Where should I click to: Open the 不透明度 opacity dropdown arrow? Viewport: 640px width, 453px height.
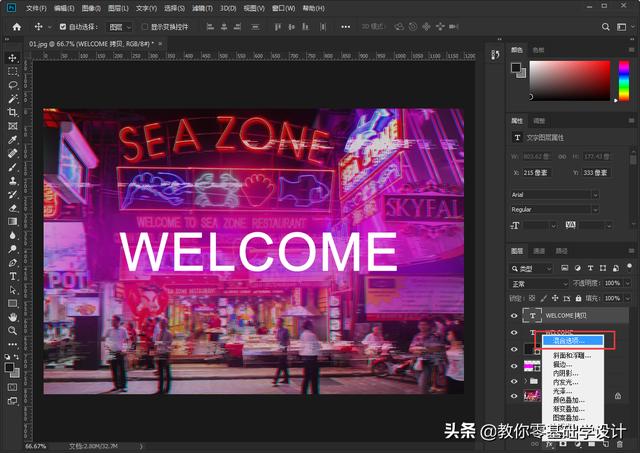[x=627, y=283]
